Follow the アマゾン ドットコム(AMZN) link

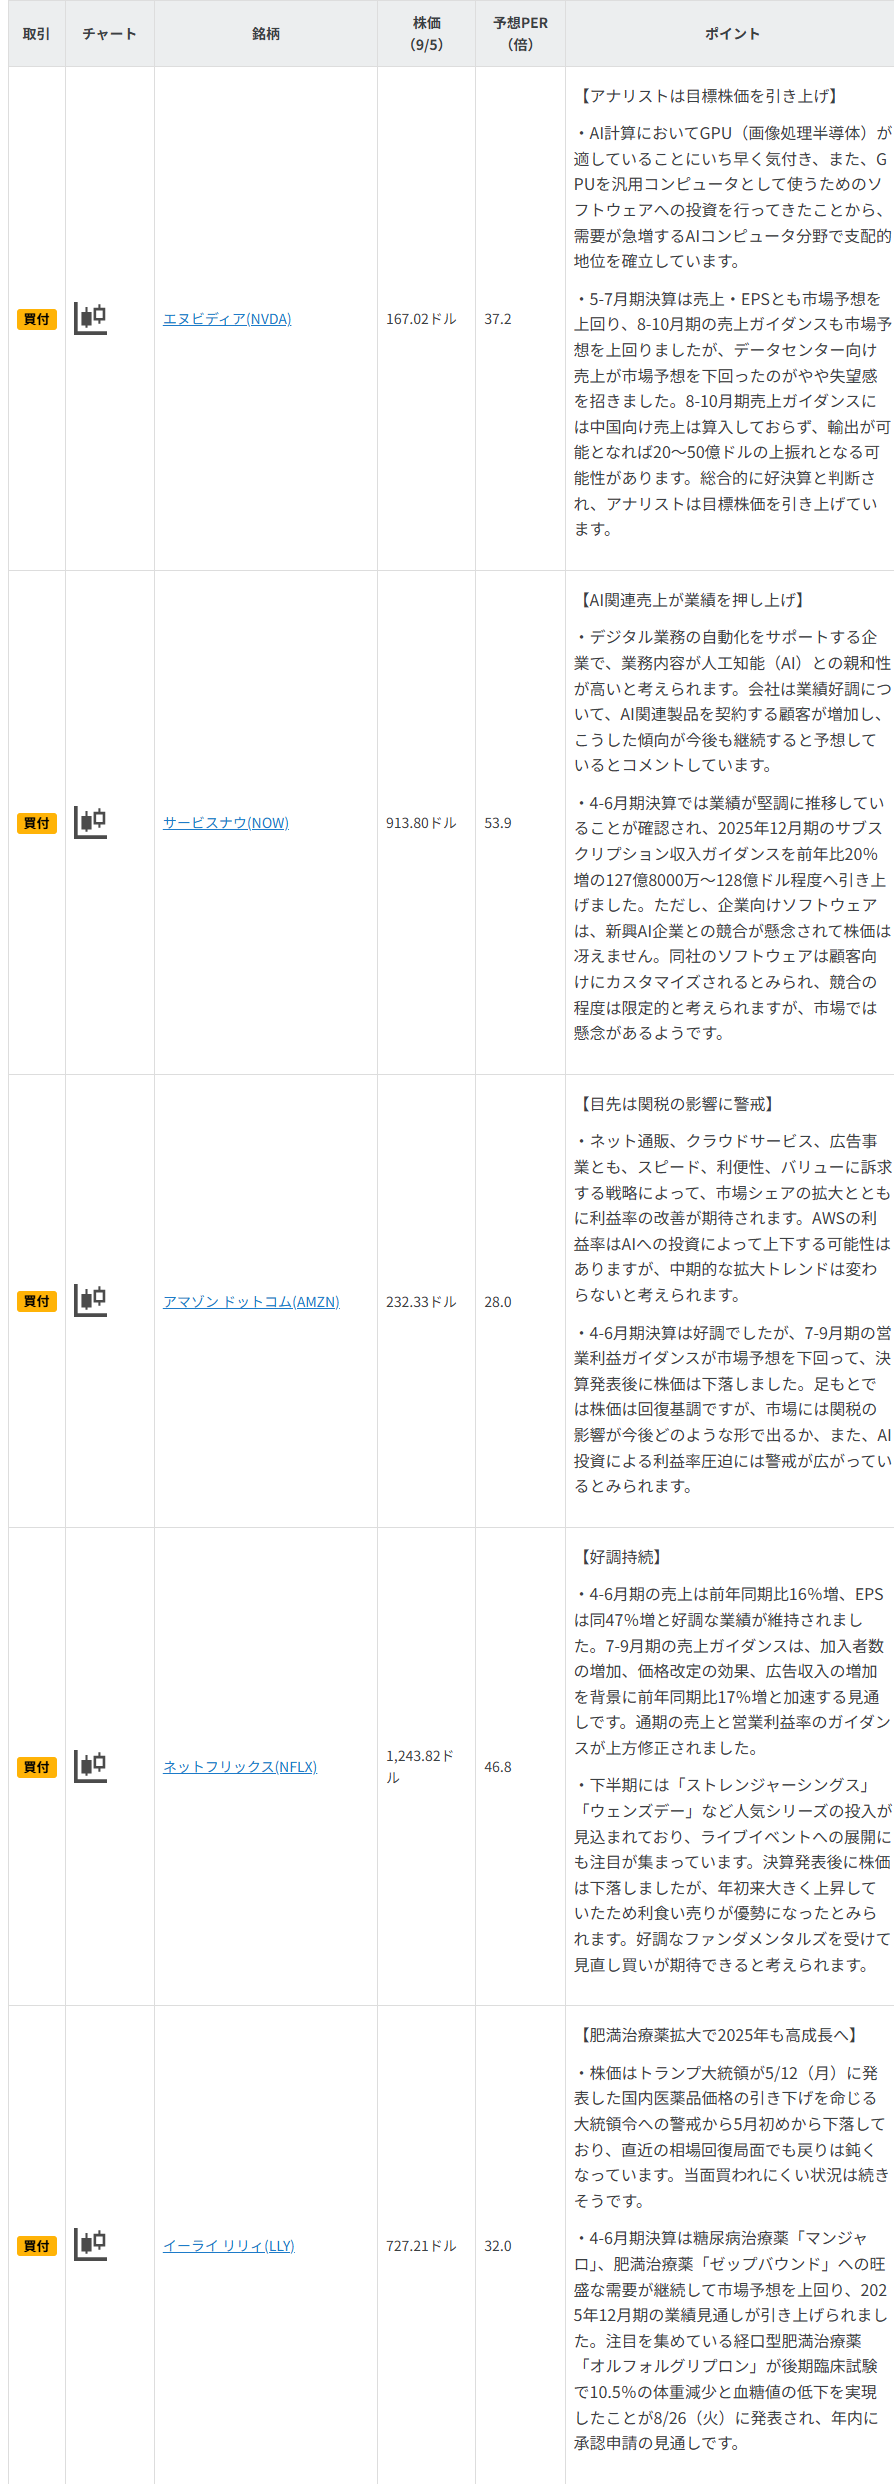click(x=251, y=1302)
